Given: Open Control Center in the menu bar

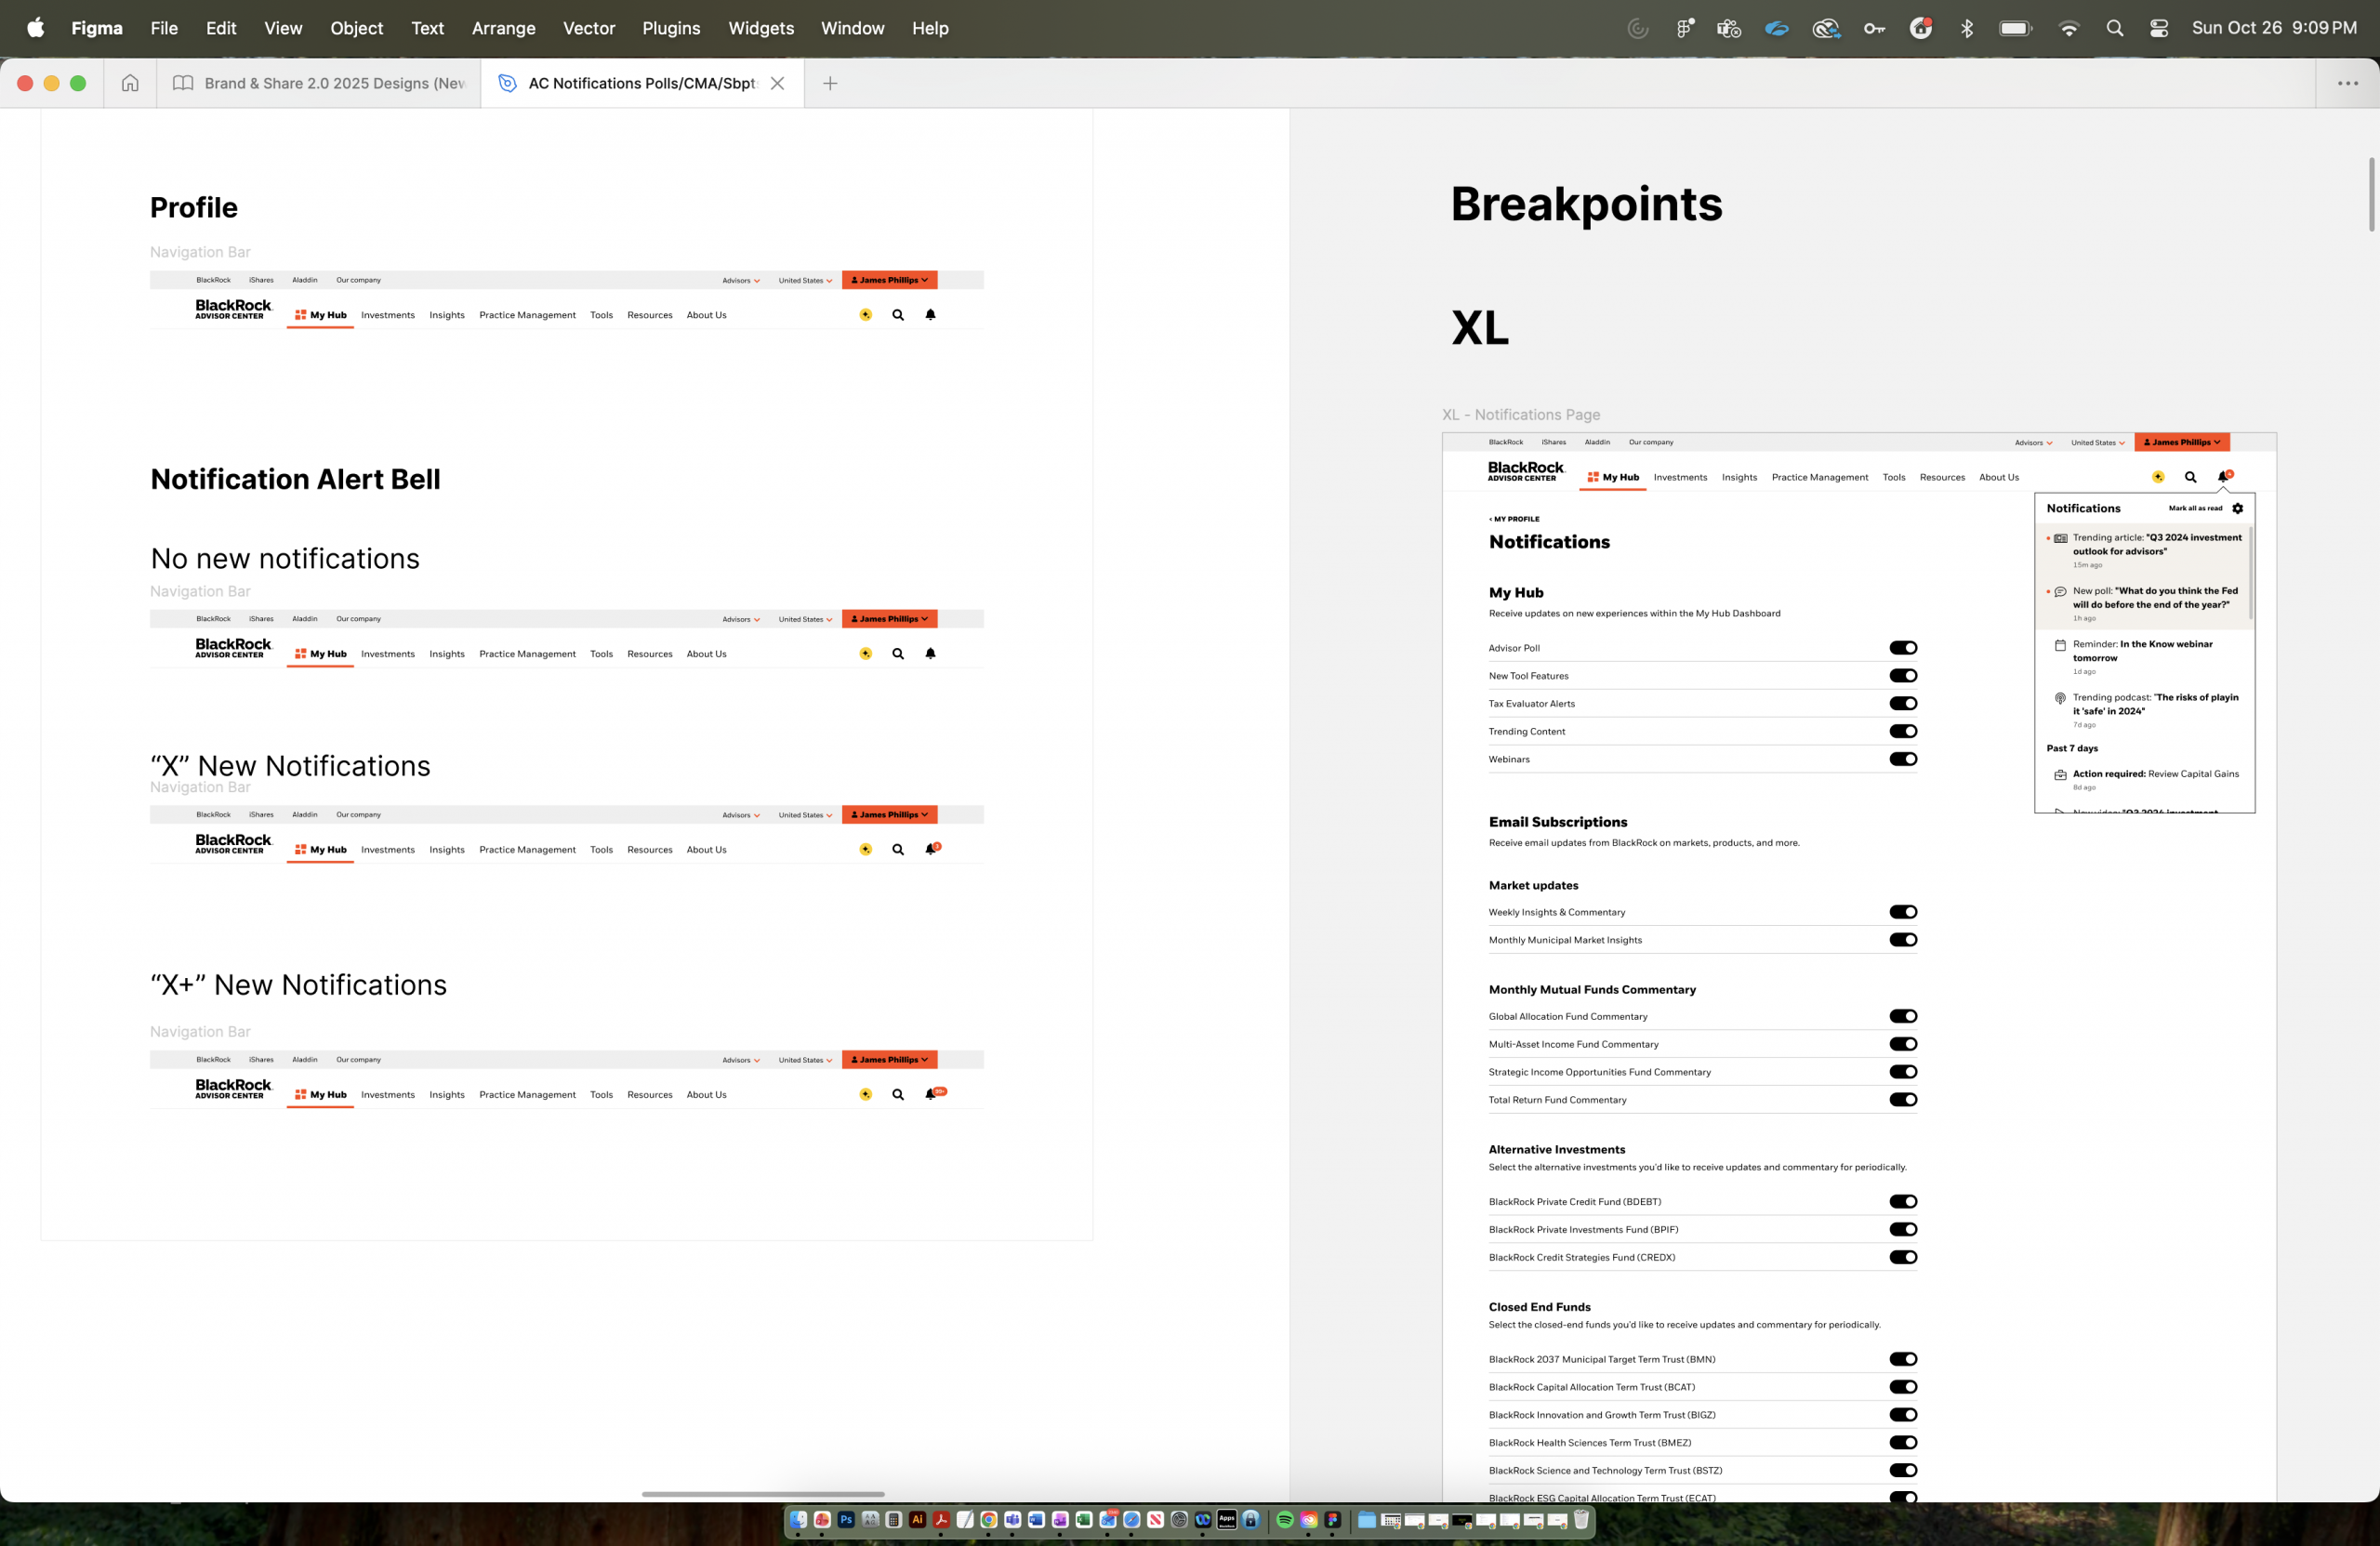Looking at the screenshot, I should (2159, 28).
